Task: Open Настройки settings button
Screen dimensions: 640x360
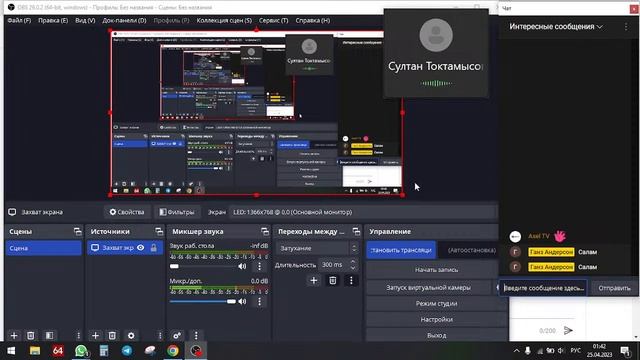Action: click(436, 320)
